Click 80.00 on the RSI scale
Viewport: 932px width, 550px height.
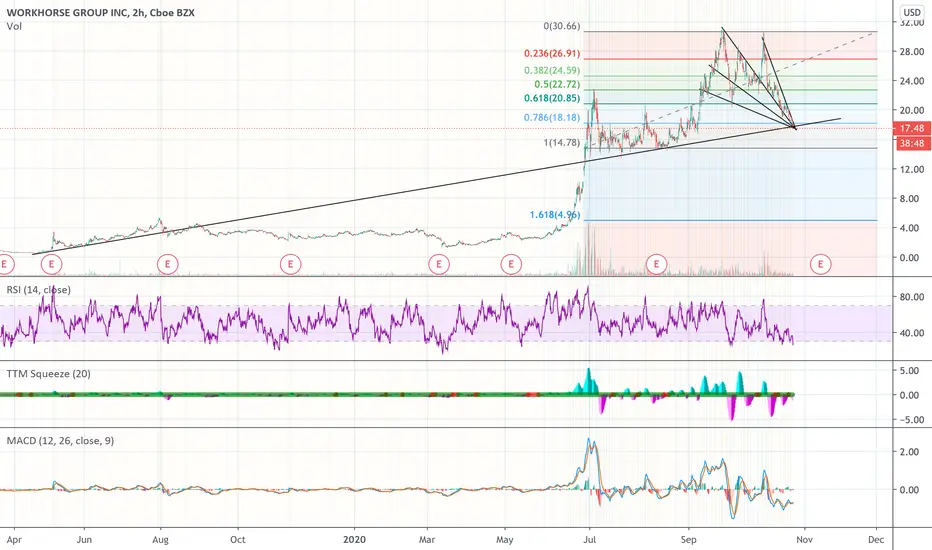point(912,297)
